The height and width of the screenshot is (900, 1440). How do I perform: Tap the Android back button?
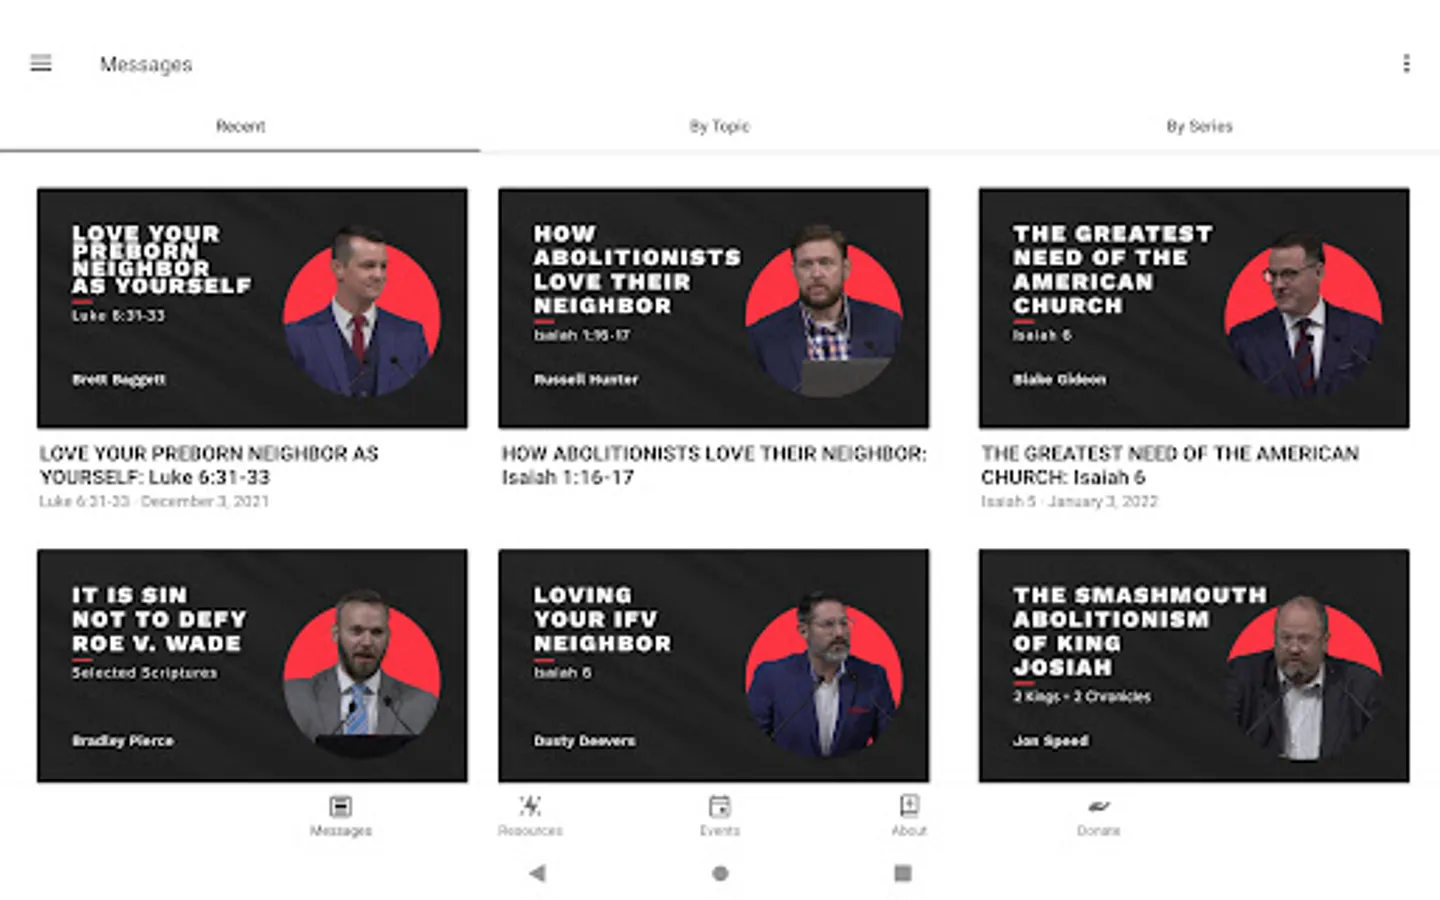pos(537,873)
